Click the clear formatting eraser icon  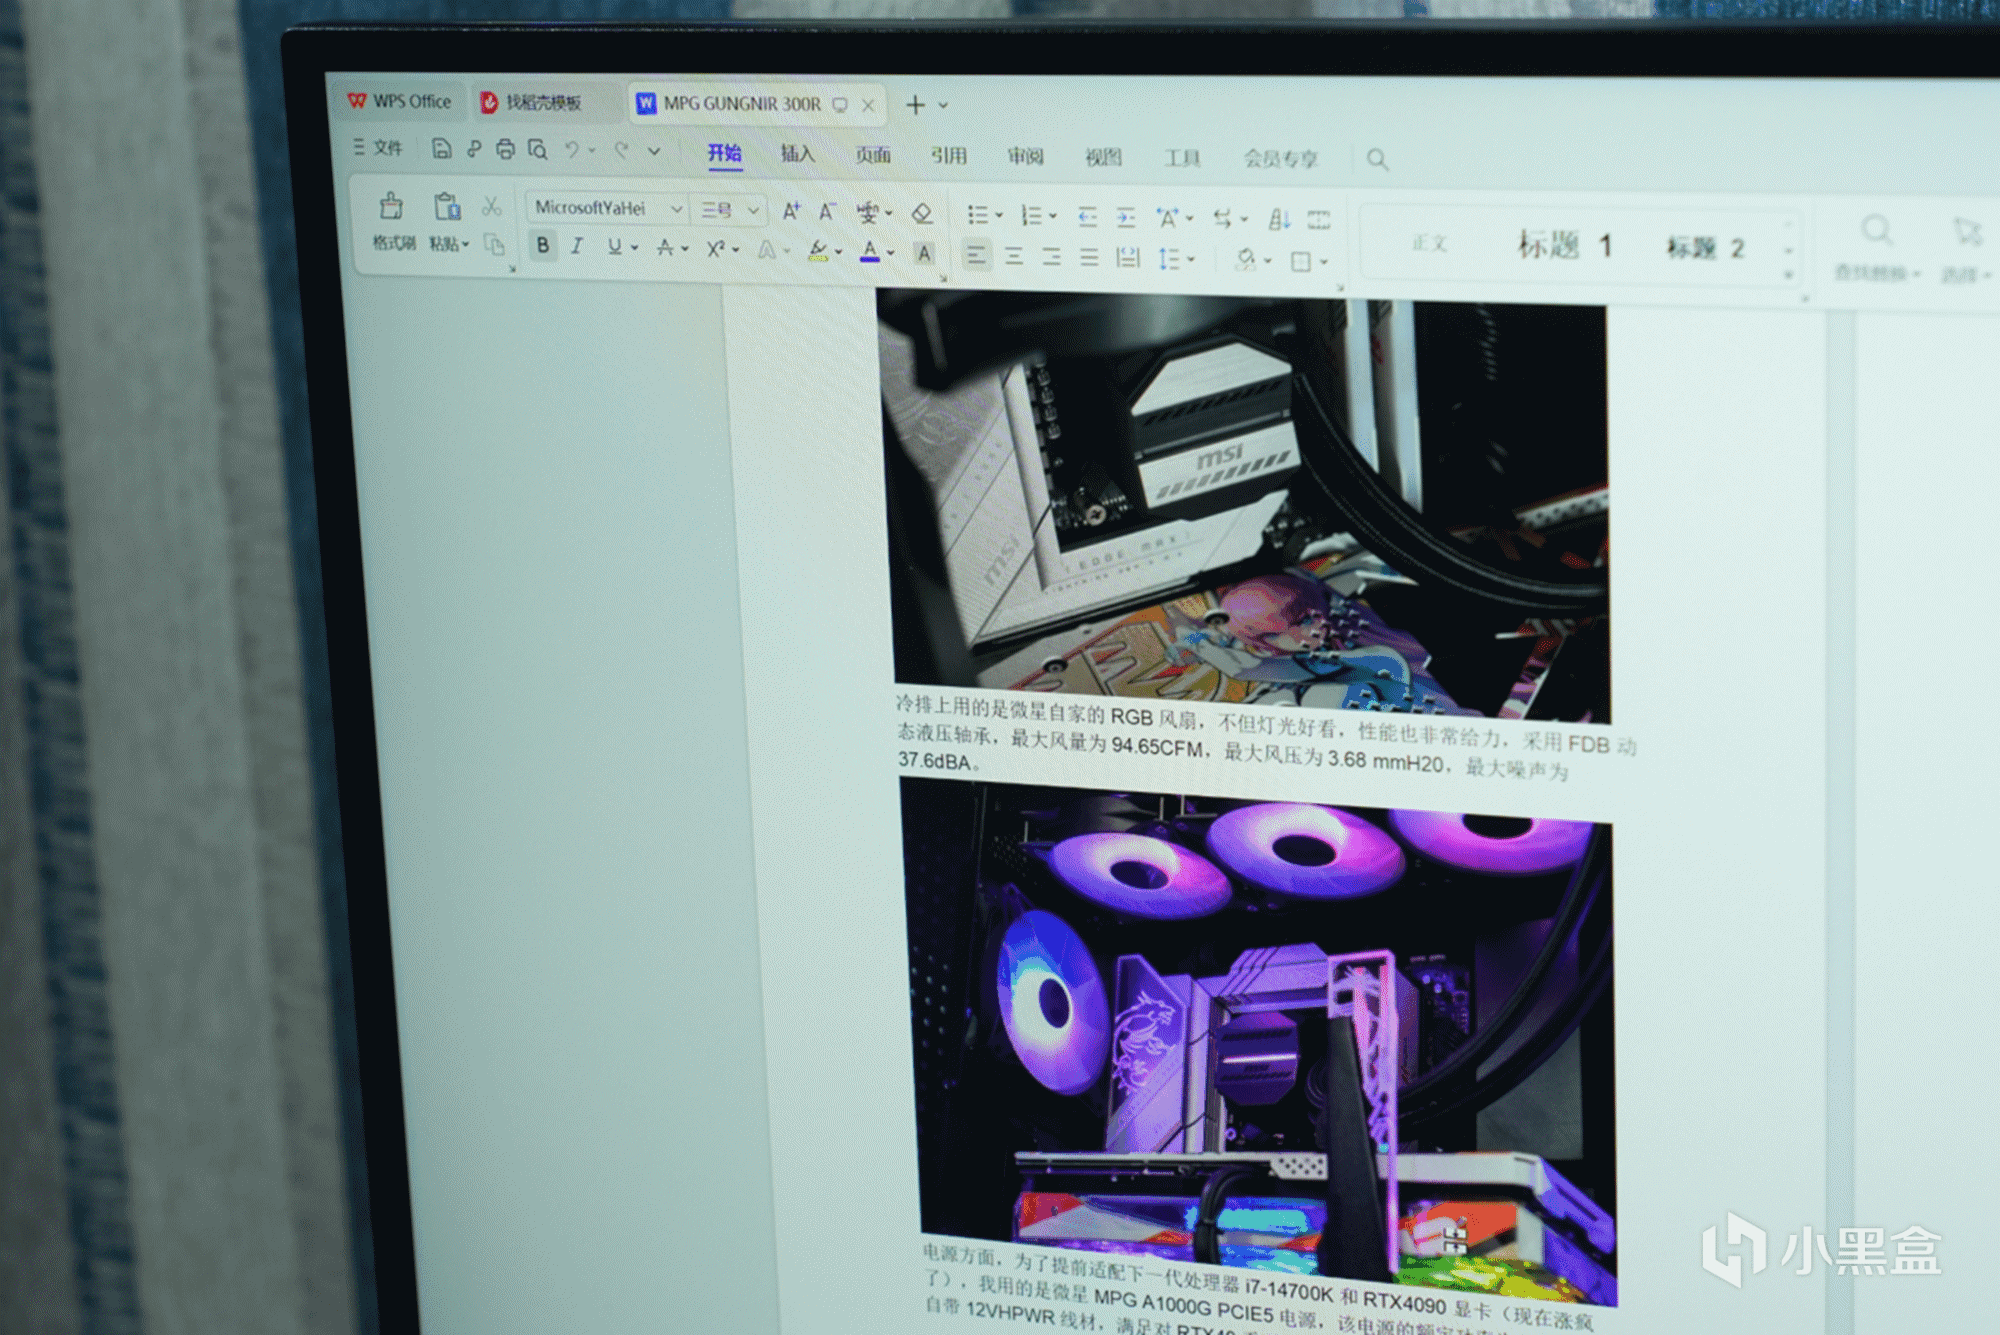point(922,213)
